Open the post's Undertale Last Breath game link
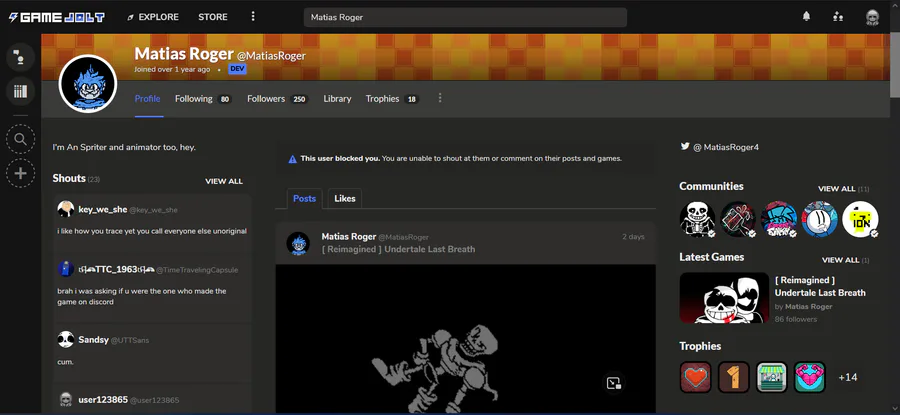The height and width of the screenshot is (415, 900). click(398, 249)
